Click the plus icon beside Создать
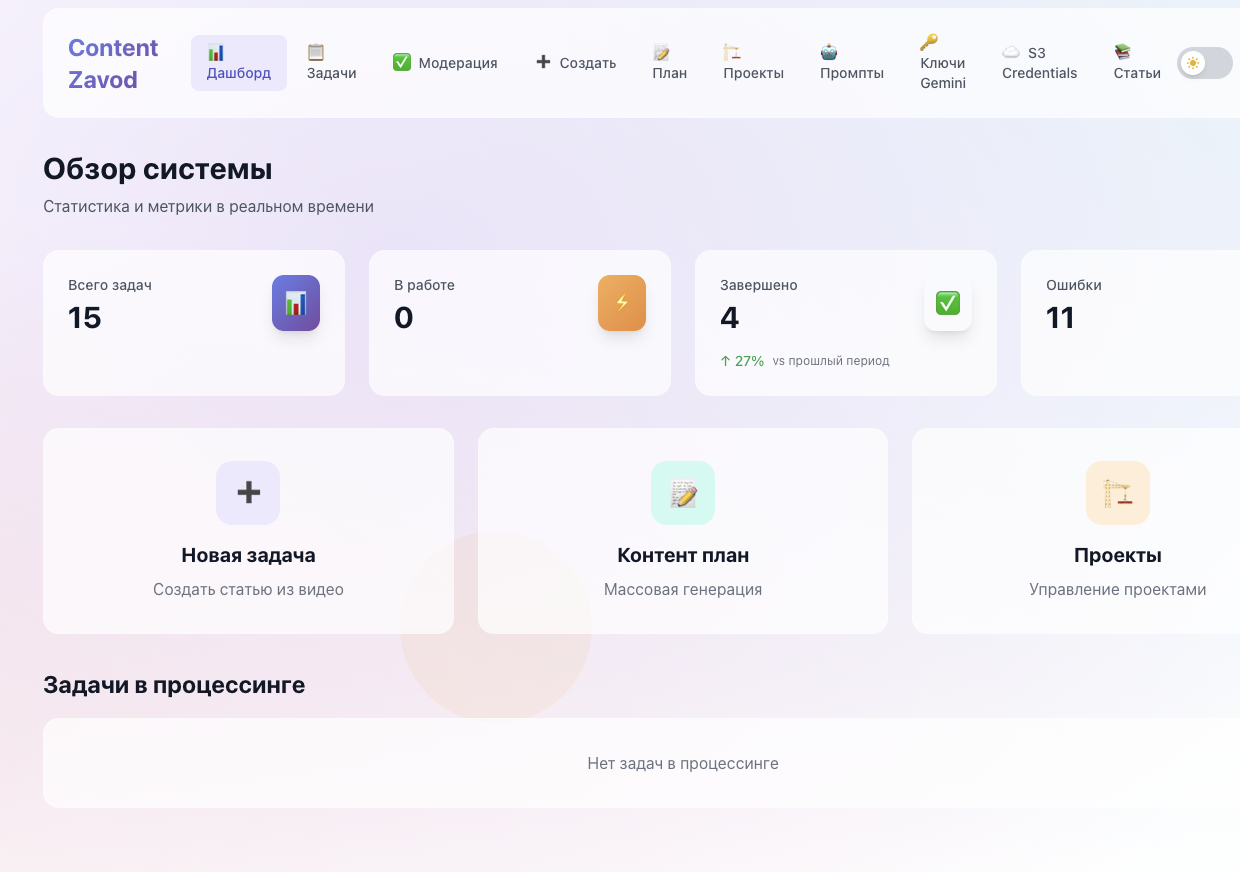 point(543,62)
